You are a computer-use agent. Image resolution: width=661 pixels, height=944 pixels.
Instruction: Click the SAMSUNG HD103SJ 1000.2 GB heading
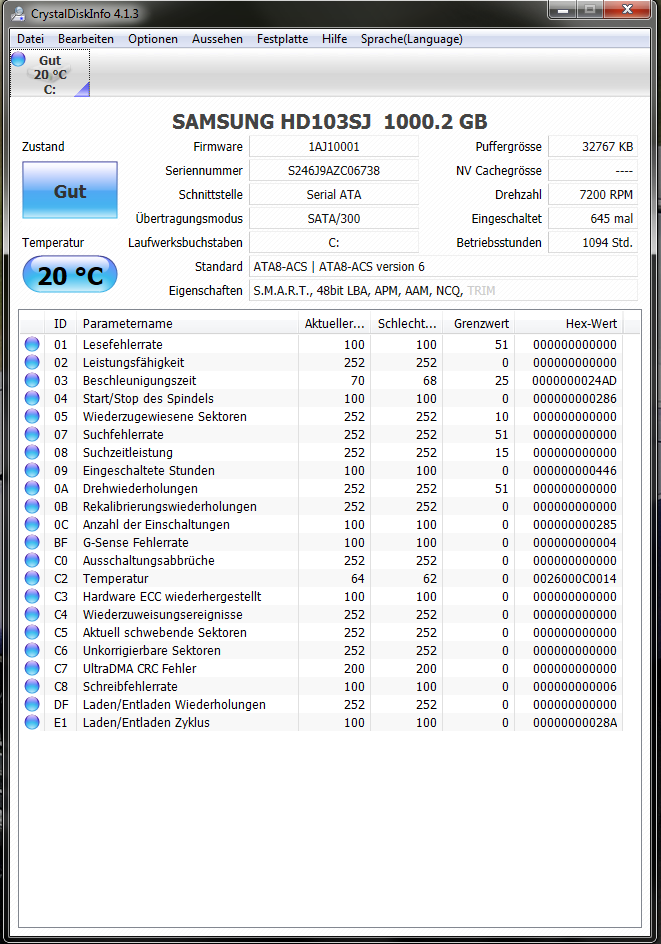(x=330, y=122)
